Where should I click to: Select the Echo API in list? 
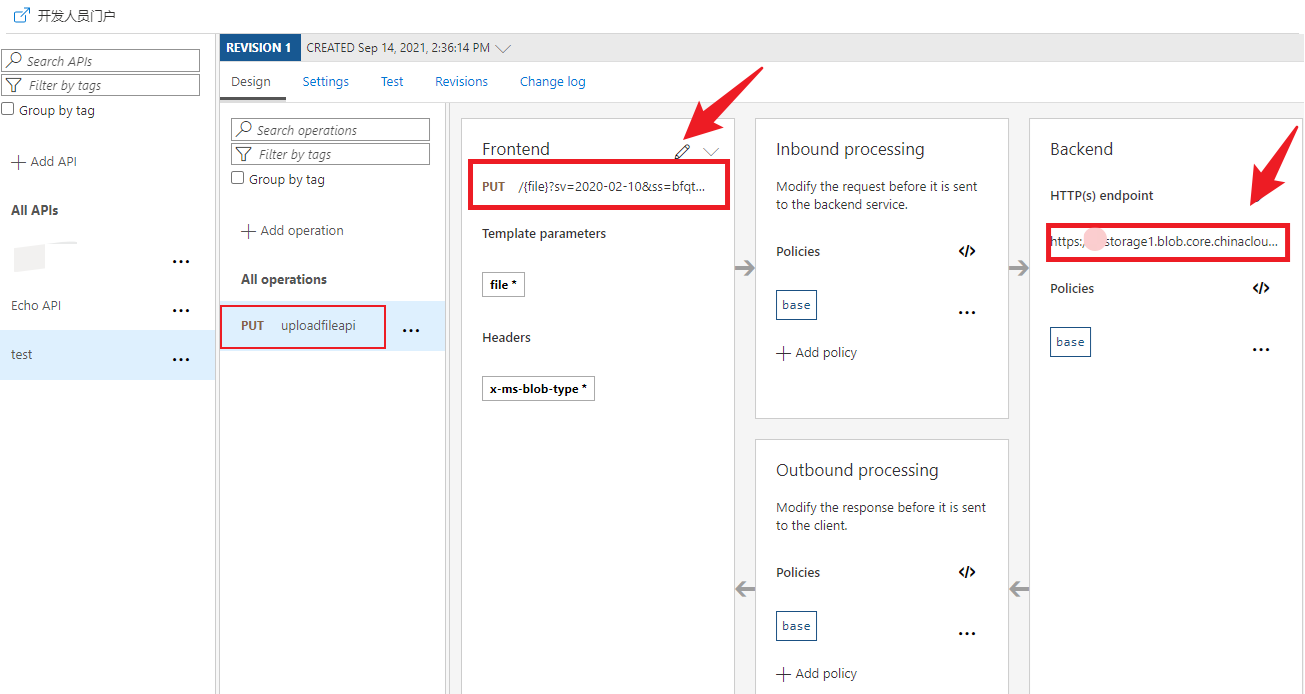pyautogui.click(x=36, y=306)
